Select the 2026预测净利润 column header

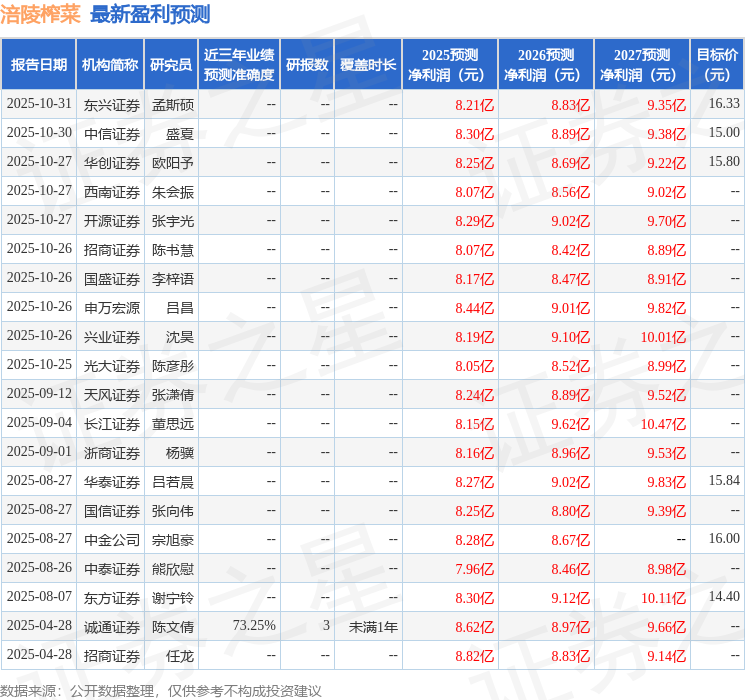click(546, 64)
